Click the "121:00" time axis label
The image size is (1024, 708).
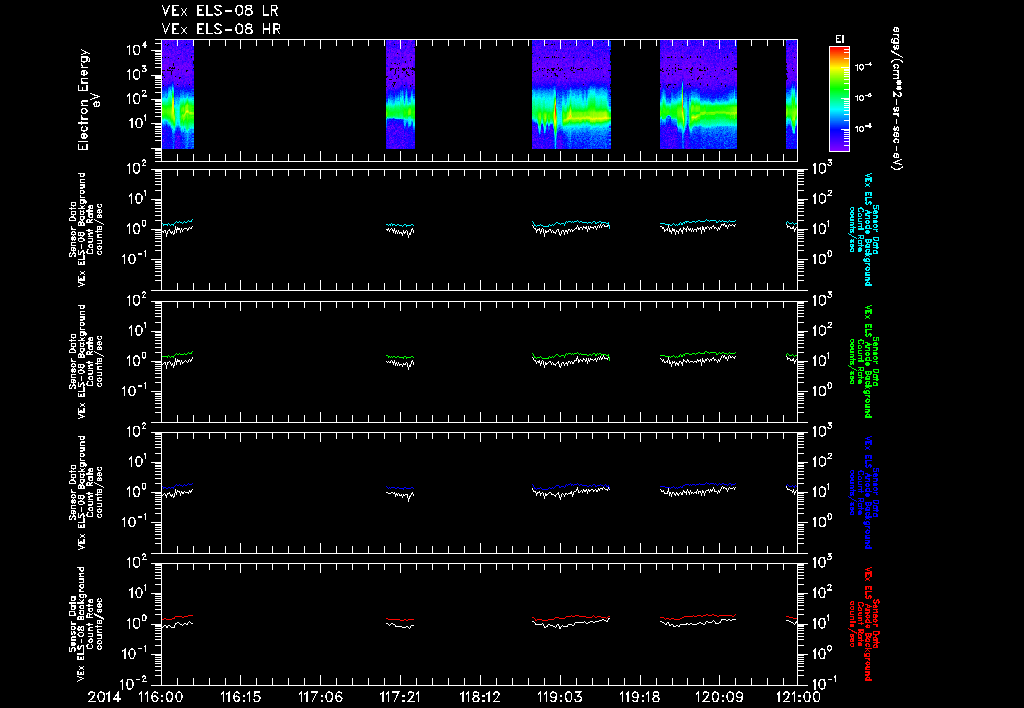click(797, 697)
